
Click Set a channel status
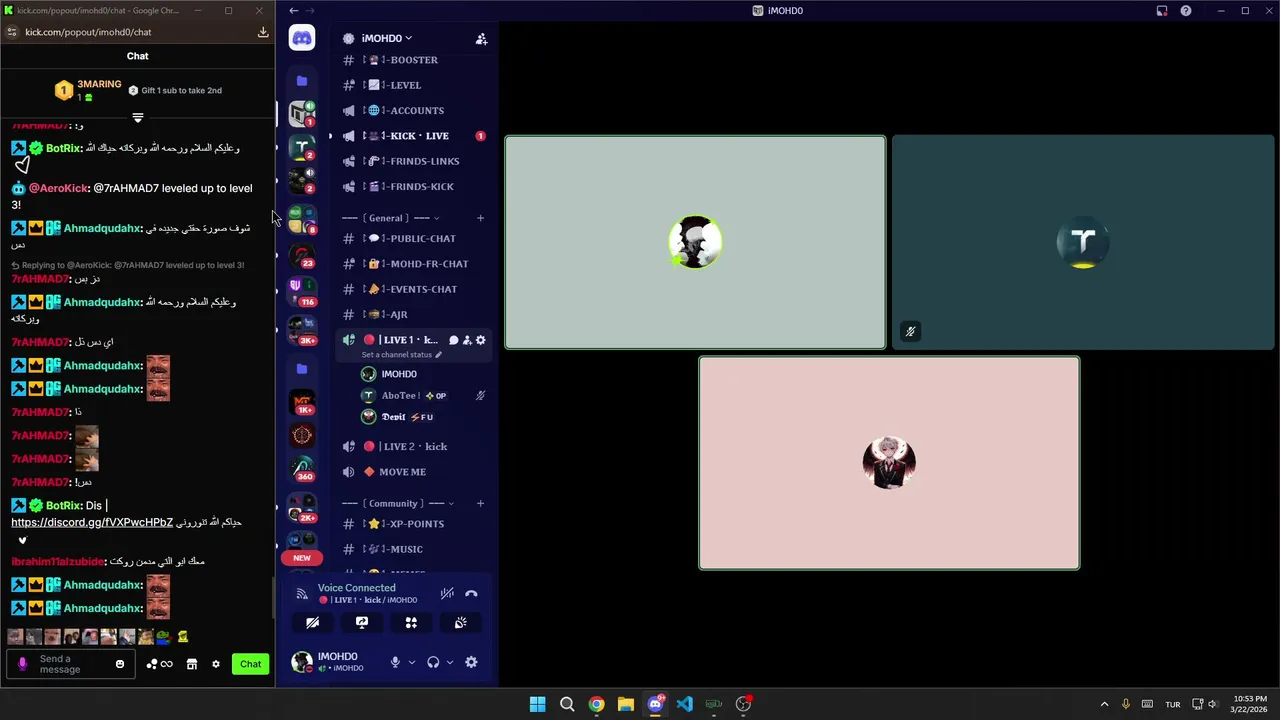401,355
